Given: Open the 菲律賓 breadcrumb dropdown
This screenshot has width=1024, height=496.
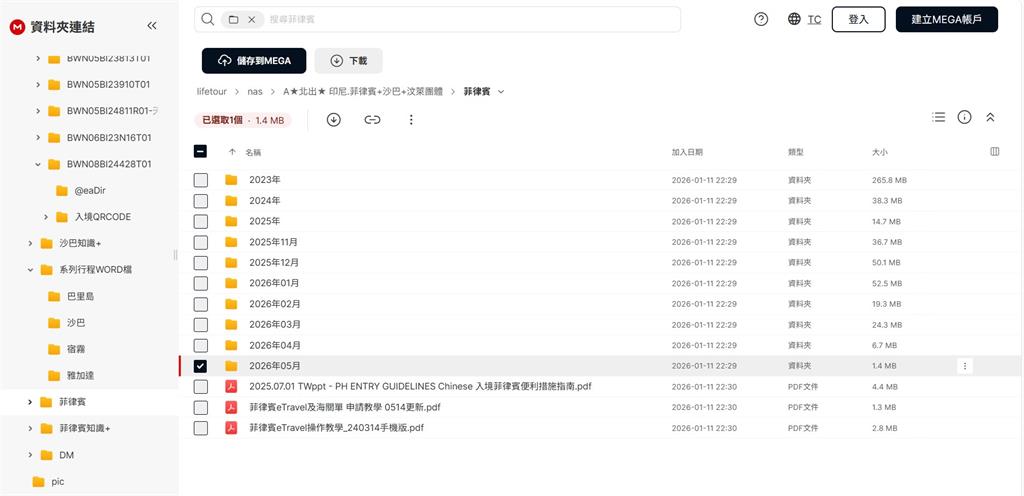Looking at the screenshot, I should [501, 92].
